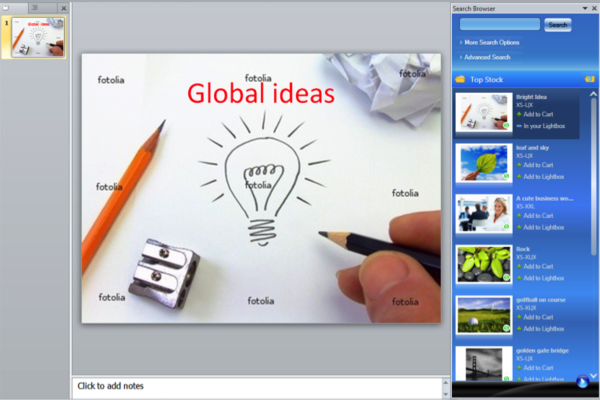Add Rock to cart
Image resolution: width=600 pixels, height=400 pixels.
pos(538,266)
